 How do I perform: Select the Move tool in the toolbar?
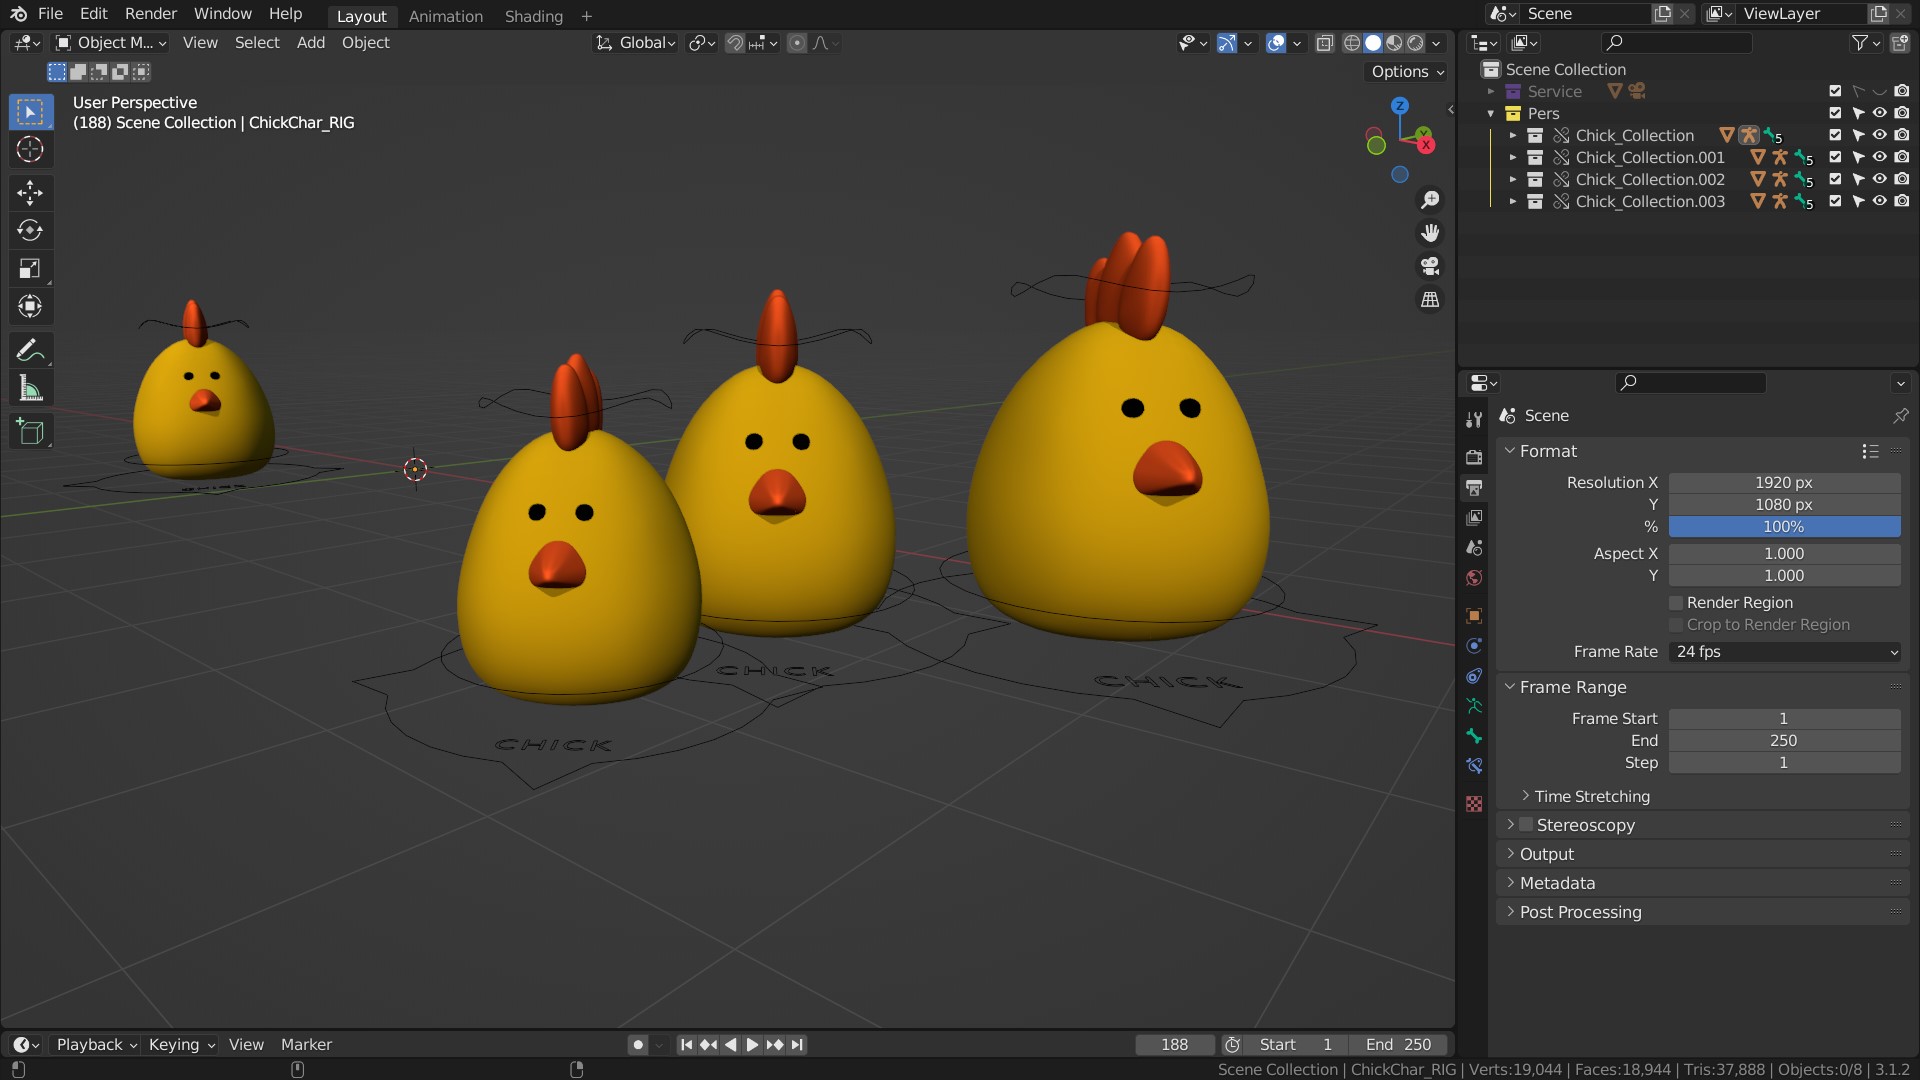[x=30, y=192]
